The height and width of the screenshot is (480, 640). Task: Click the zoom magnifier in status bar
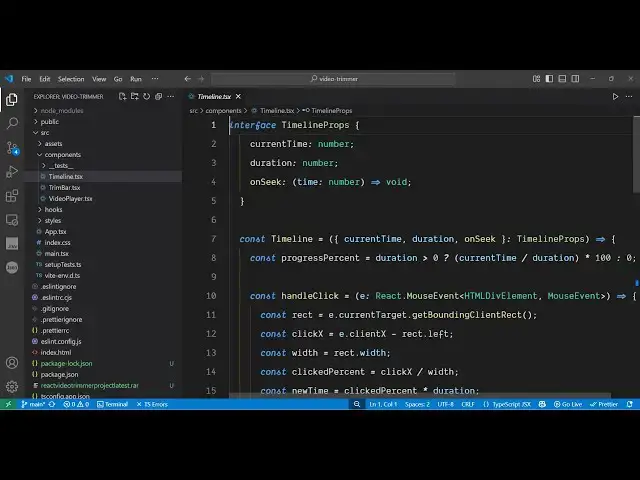point(357,404)
